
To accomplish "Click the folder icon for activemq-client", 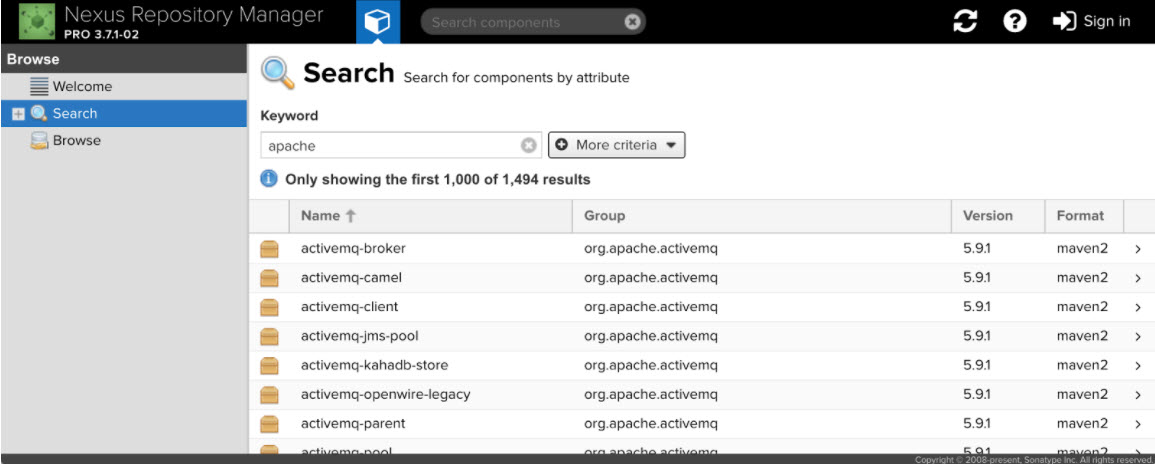I will [x=269, y=307].
